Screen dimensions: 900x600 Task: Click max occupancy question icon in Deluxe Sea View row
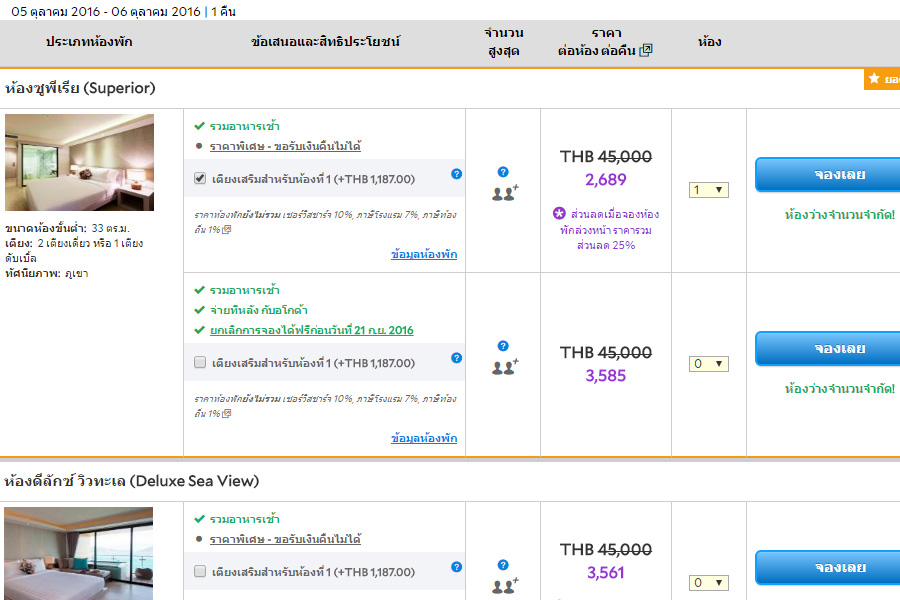tap(503, 565)
